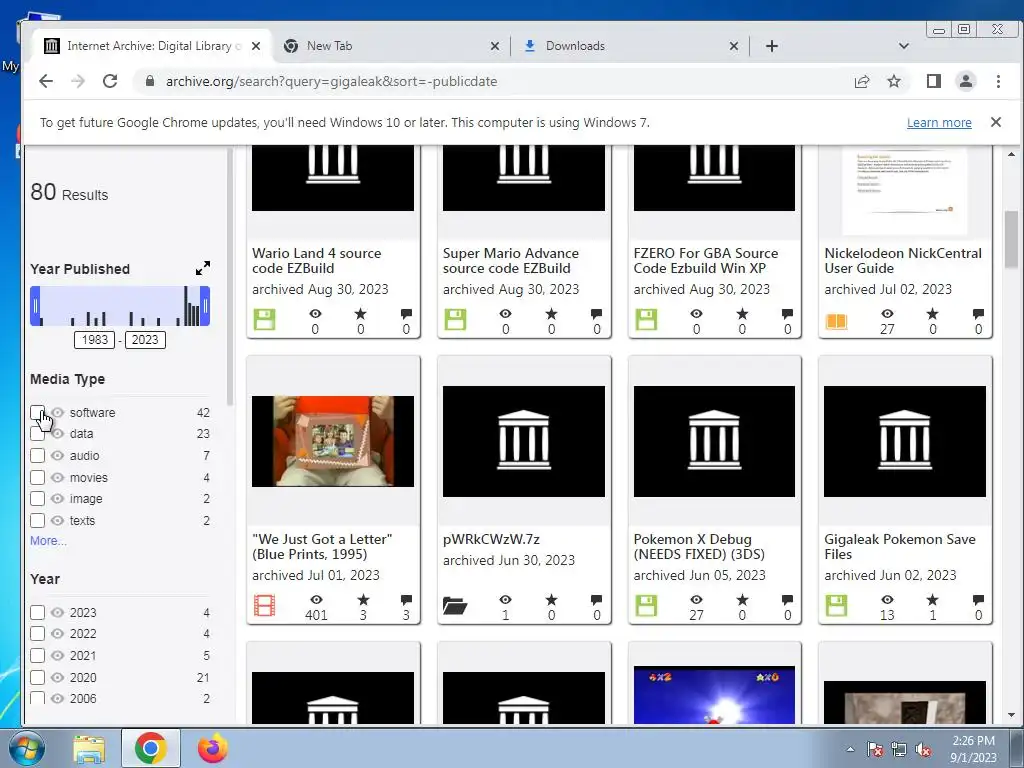Click floppy icon on Pokemon X Debug card
Viewport: 1024px width, 768px height.
(646, 606)
